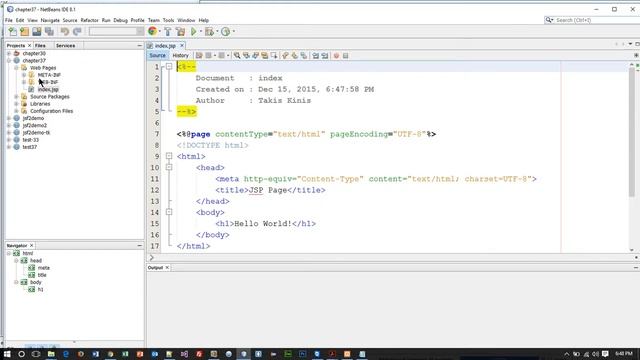Collapse code fold at line 9 html tag

point(169,156)
